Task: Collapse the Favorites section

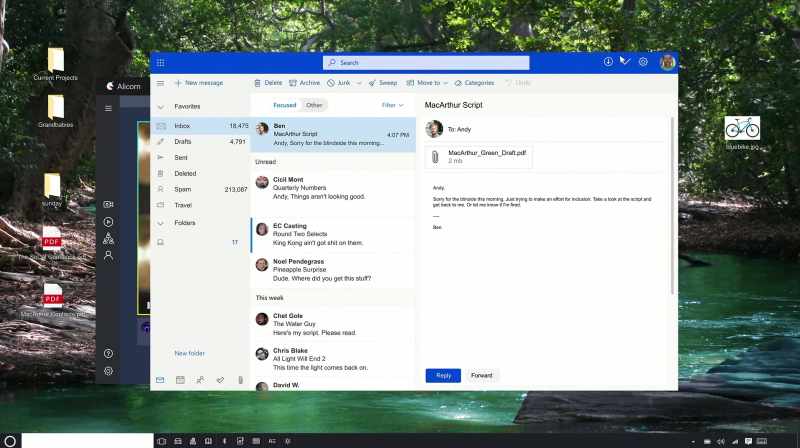Action: [x=161, y=107]
